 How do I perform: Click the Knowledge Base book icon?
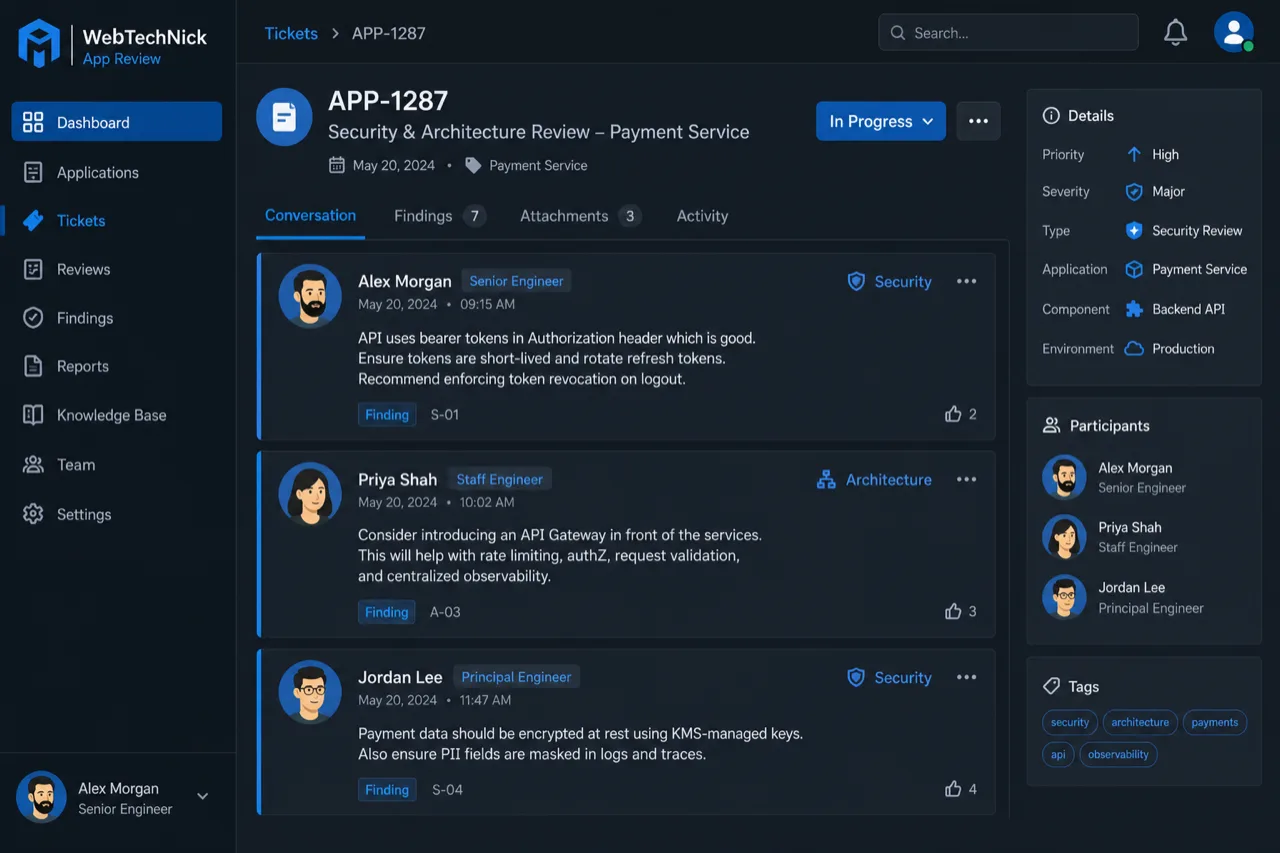click(x=33, y=415)
